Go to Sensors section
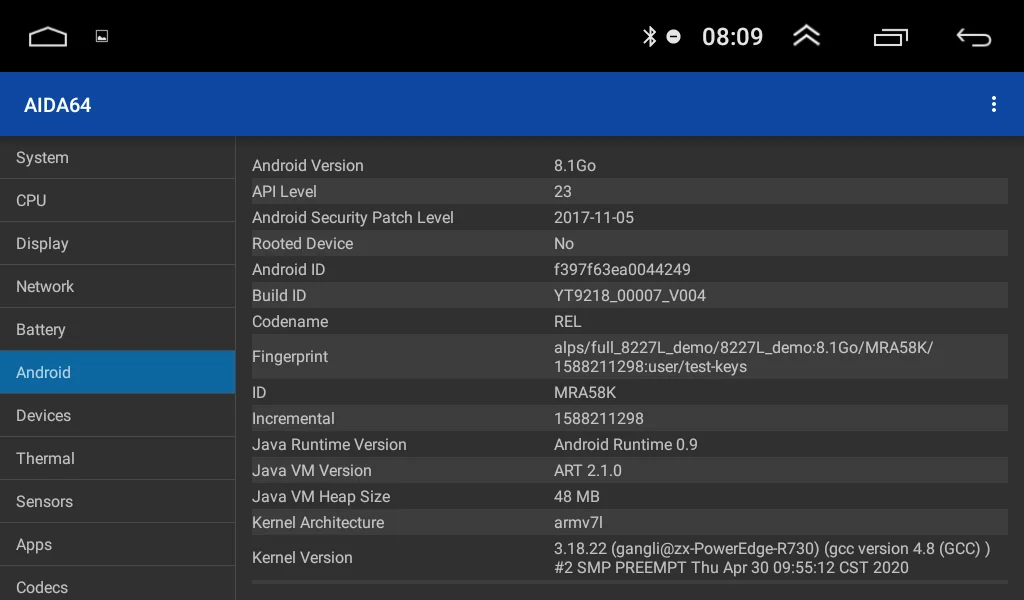Viewport: 1024px width, 600px height. click(118, 501)
